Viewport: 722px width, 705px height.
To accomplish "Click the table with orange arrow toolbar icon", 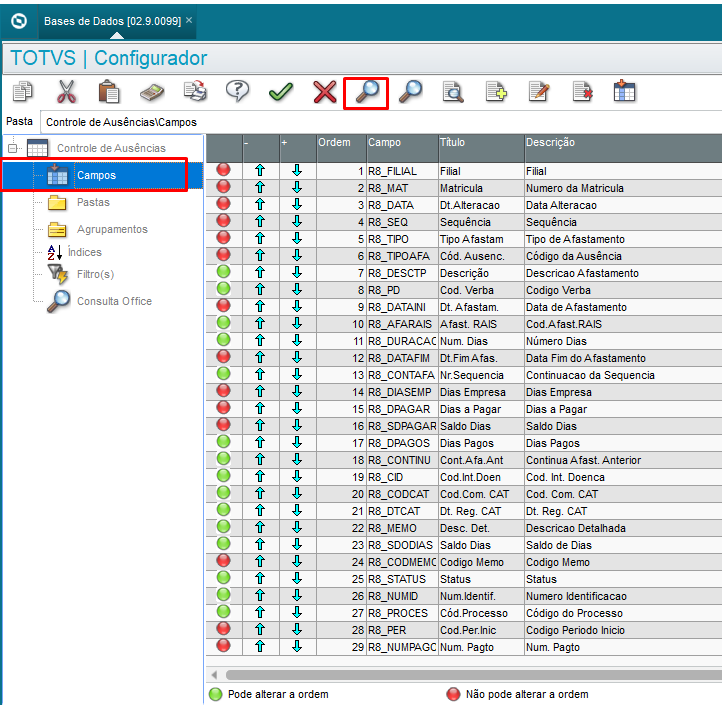I will (x=624, y=91).
